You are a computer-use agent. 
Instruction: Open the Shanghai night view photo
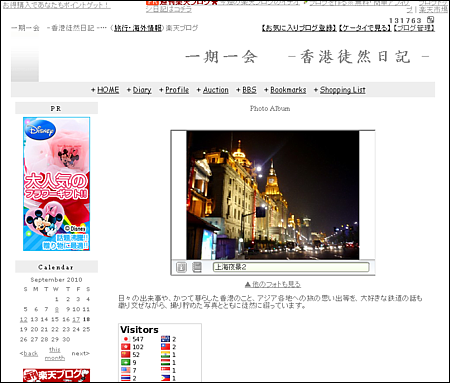pos(273,195)
